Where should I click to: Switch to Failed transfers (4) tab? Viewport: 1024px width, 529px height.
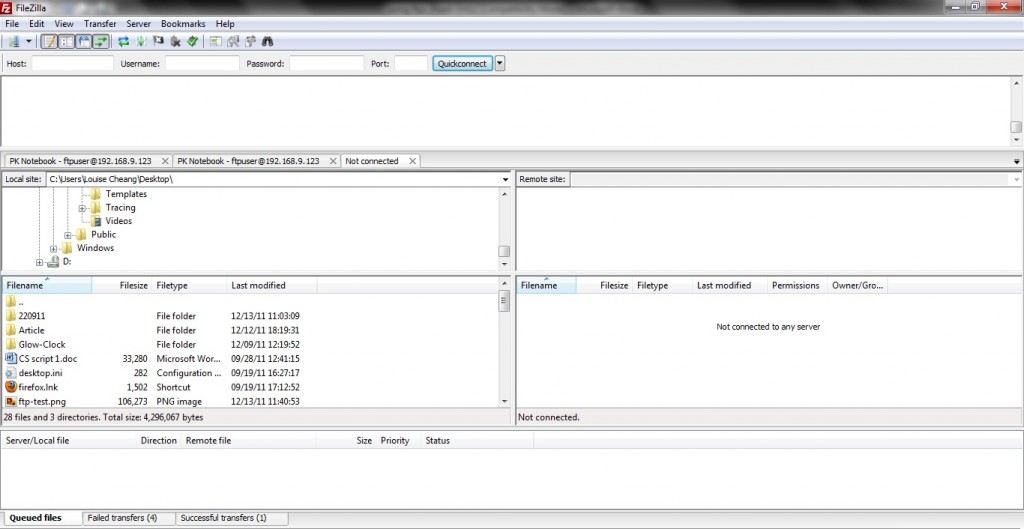click(123, 518)
